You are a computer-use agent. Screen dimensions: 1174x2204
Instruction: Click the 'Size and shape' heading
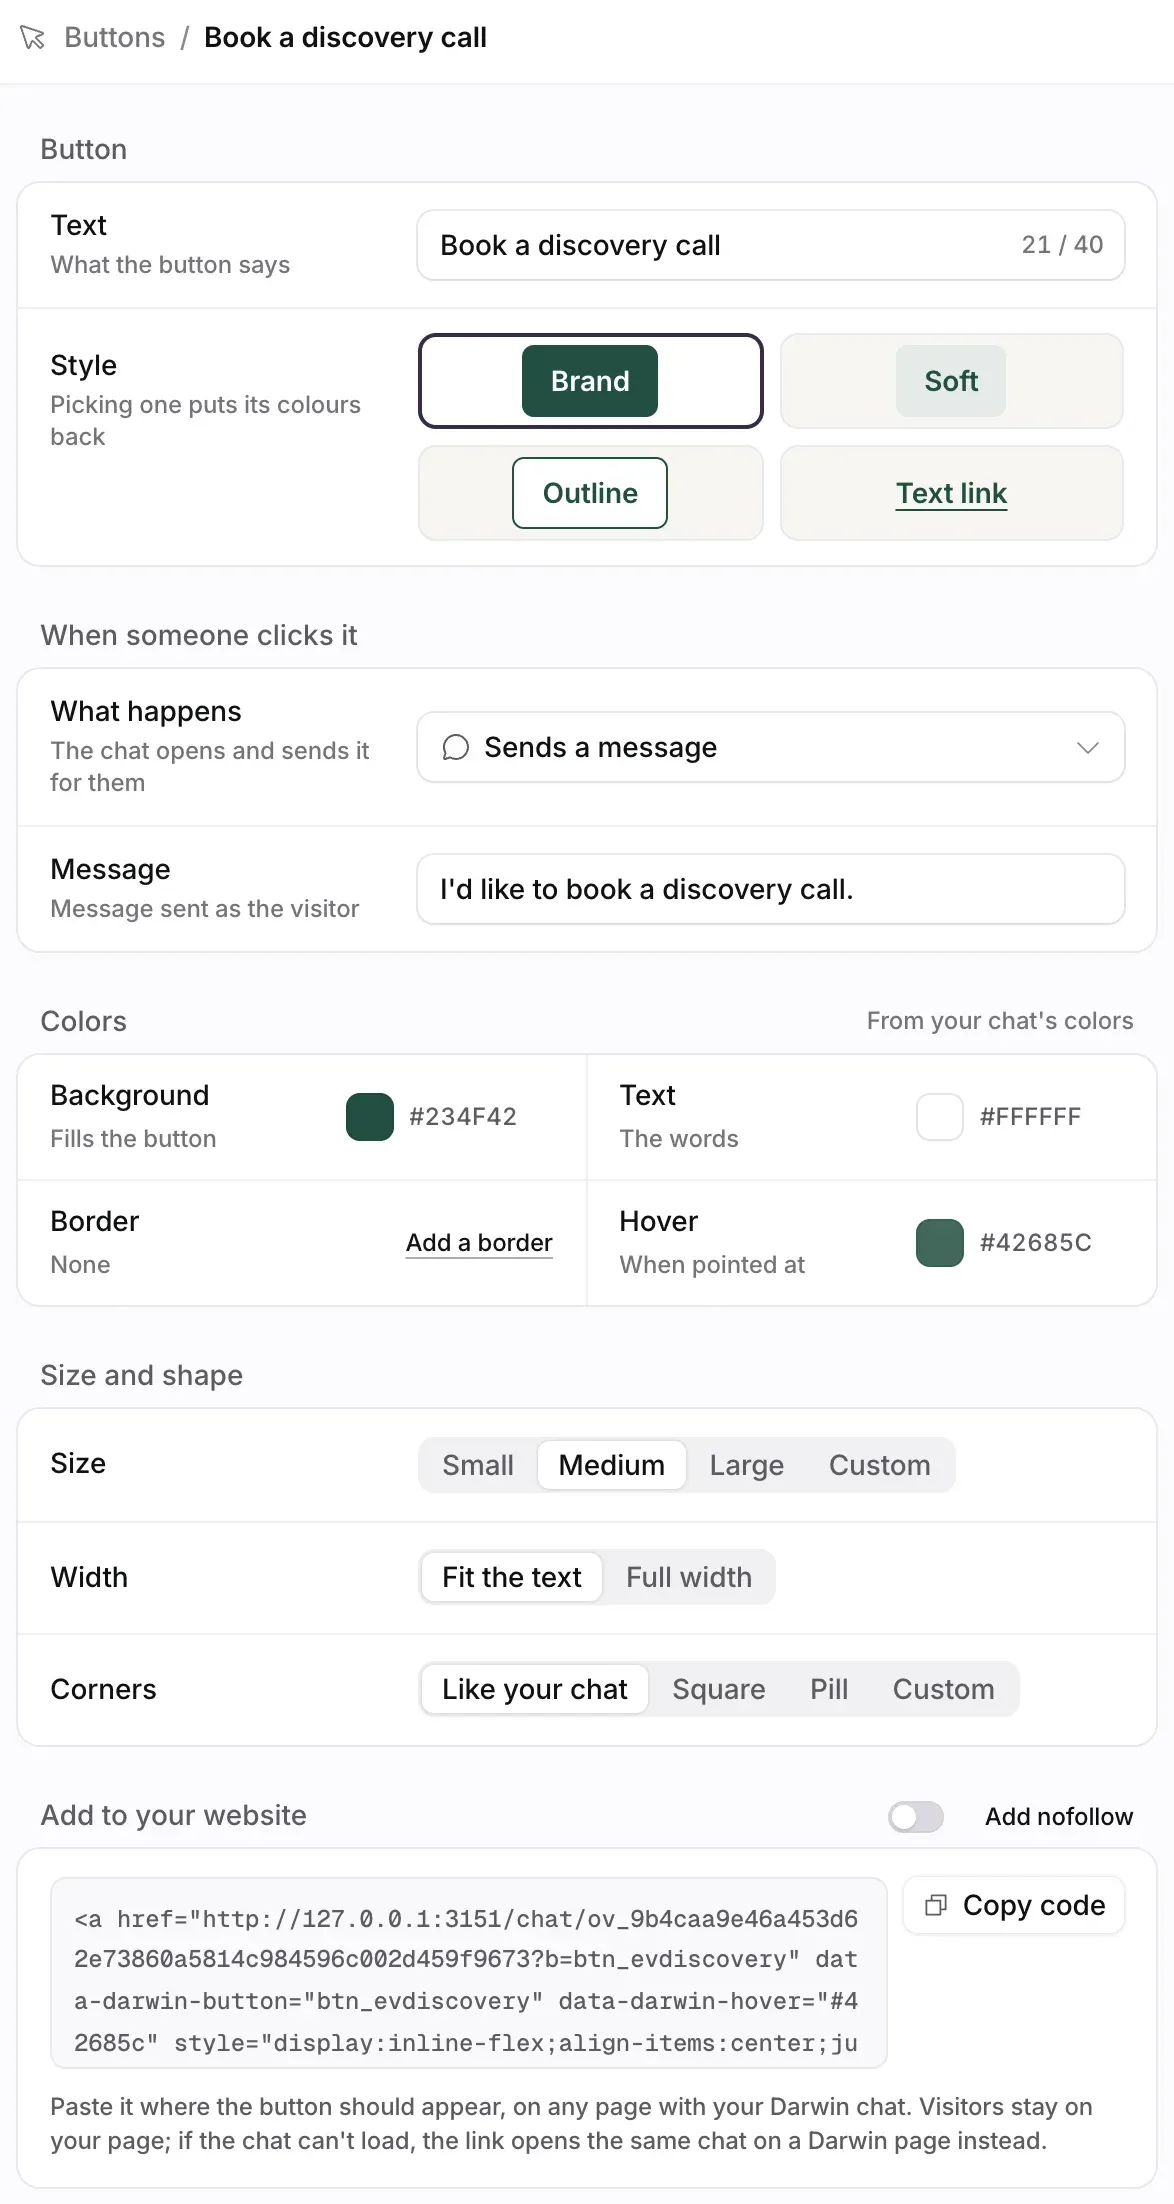coord(142,1375)
